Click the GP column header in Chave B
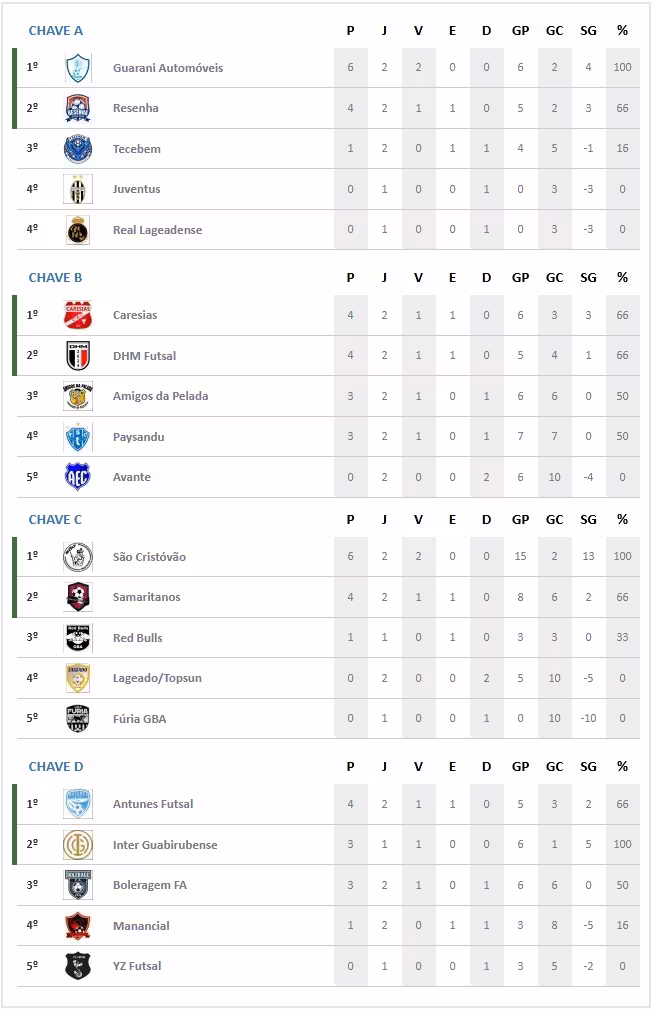 [x=520, y=278]
